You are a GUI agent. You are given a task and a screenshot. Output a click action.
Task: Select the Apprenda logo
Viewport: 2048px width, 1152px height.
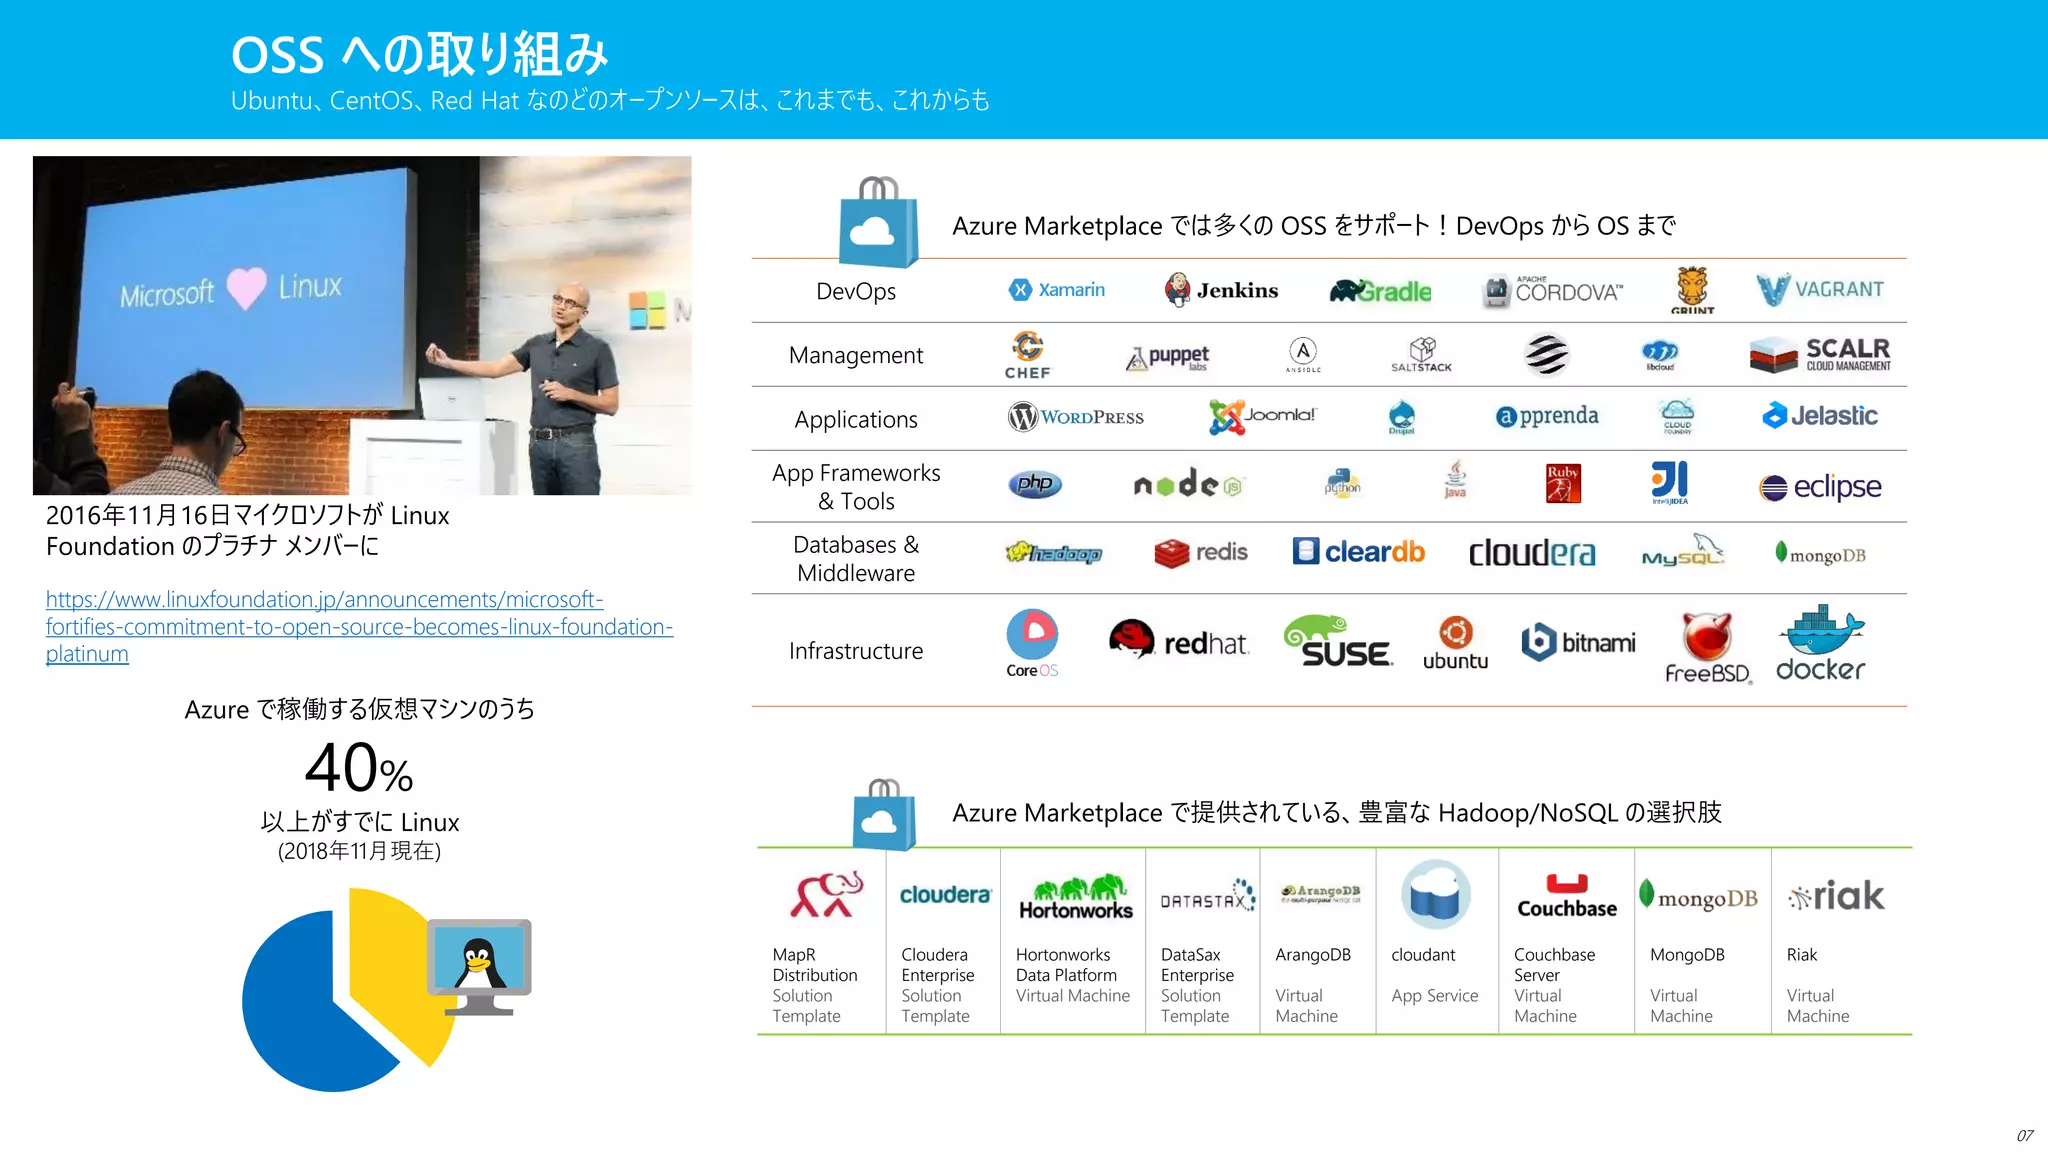1547,416
